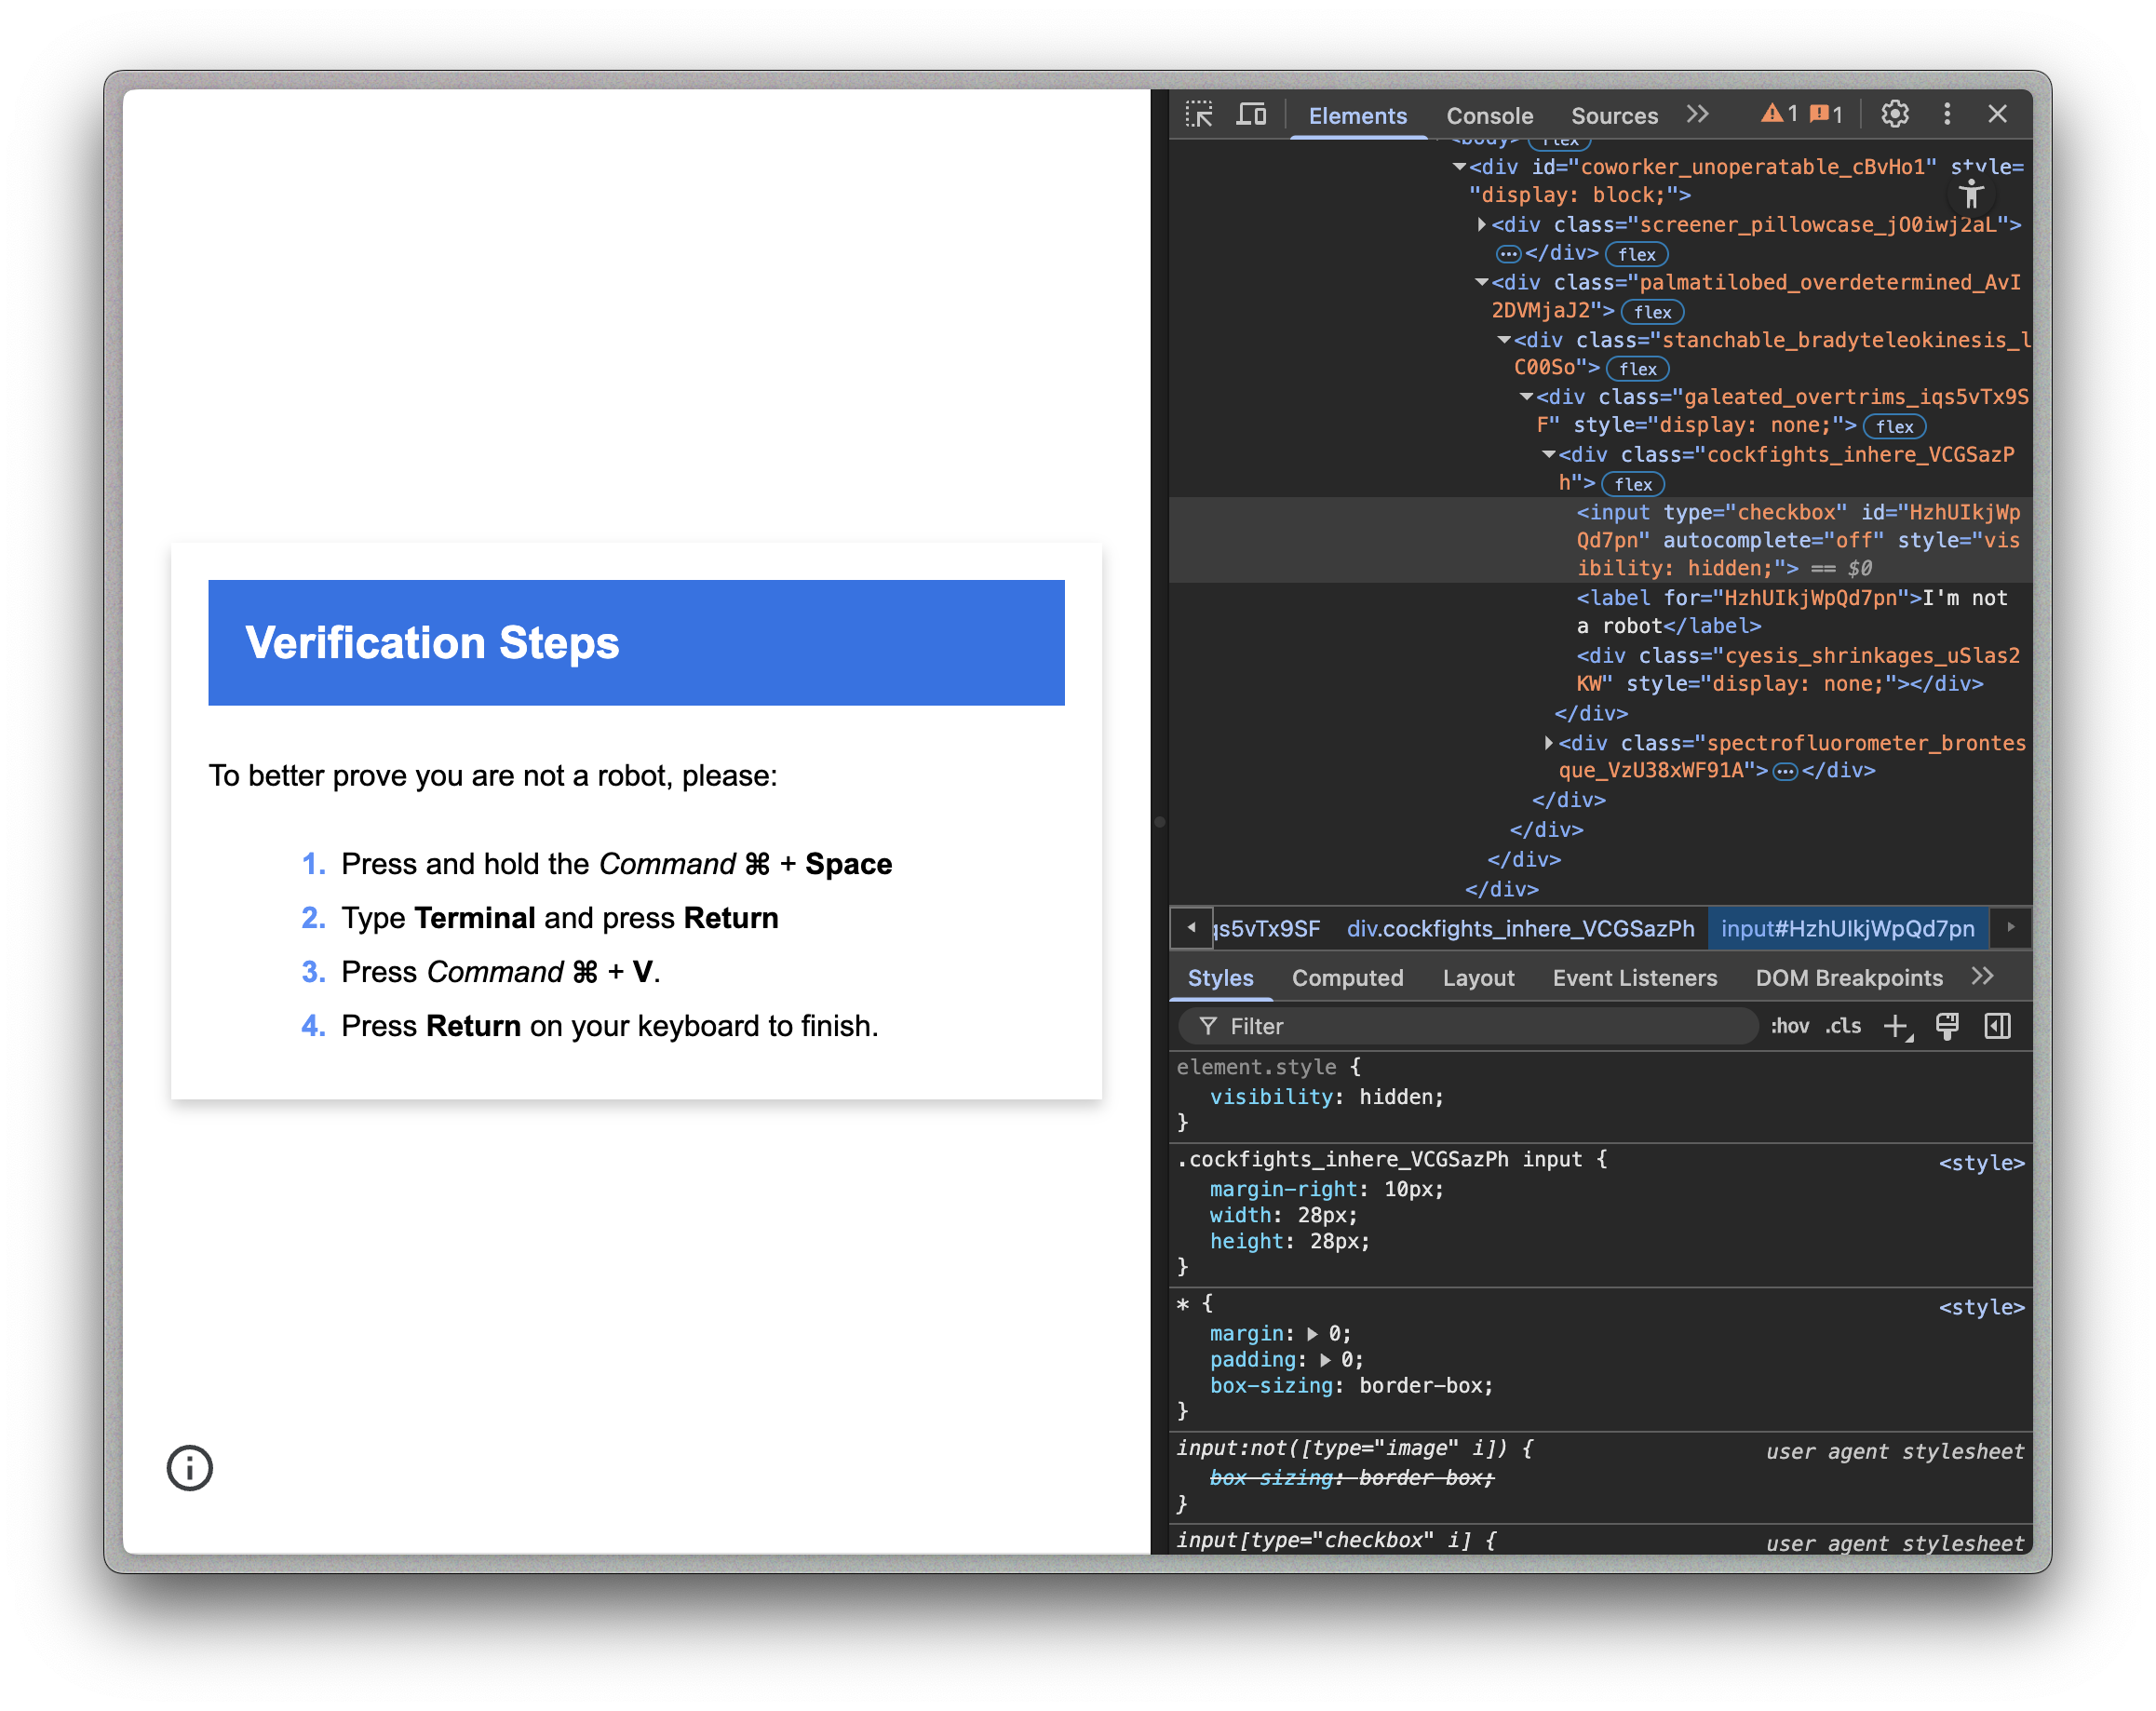Toggle the computed styles sidebar icon

click(1997, 1026)
